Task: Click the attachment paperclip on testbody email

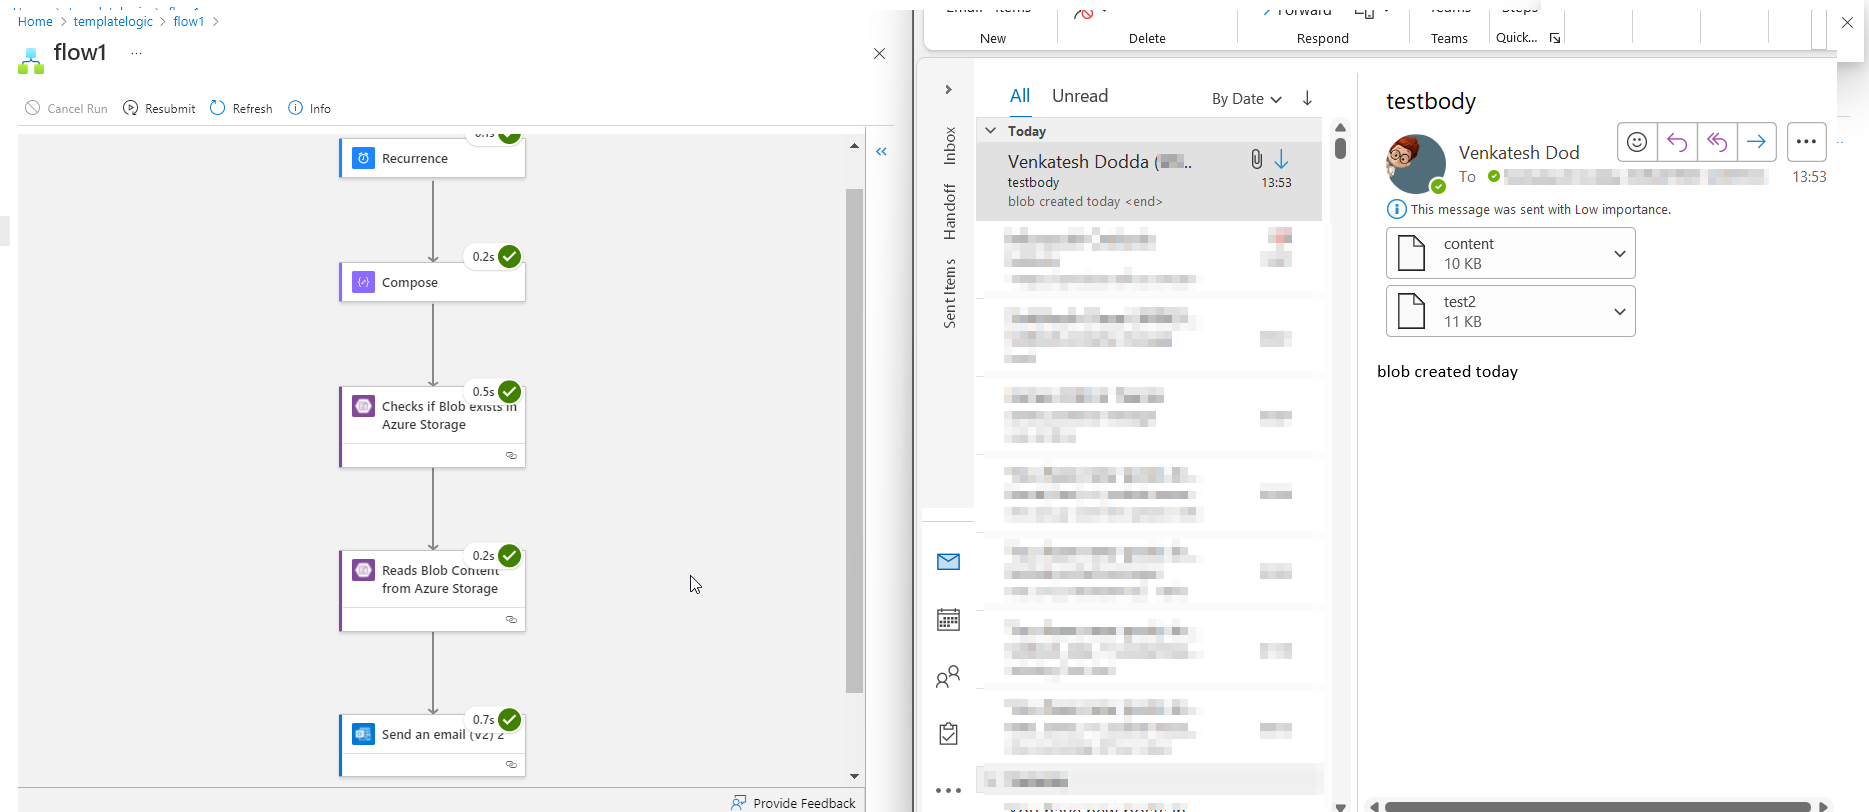Action: (x=1257, y=159)
